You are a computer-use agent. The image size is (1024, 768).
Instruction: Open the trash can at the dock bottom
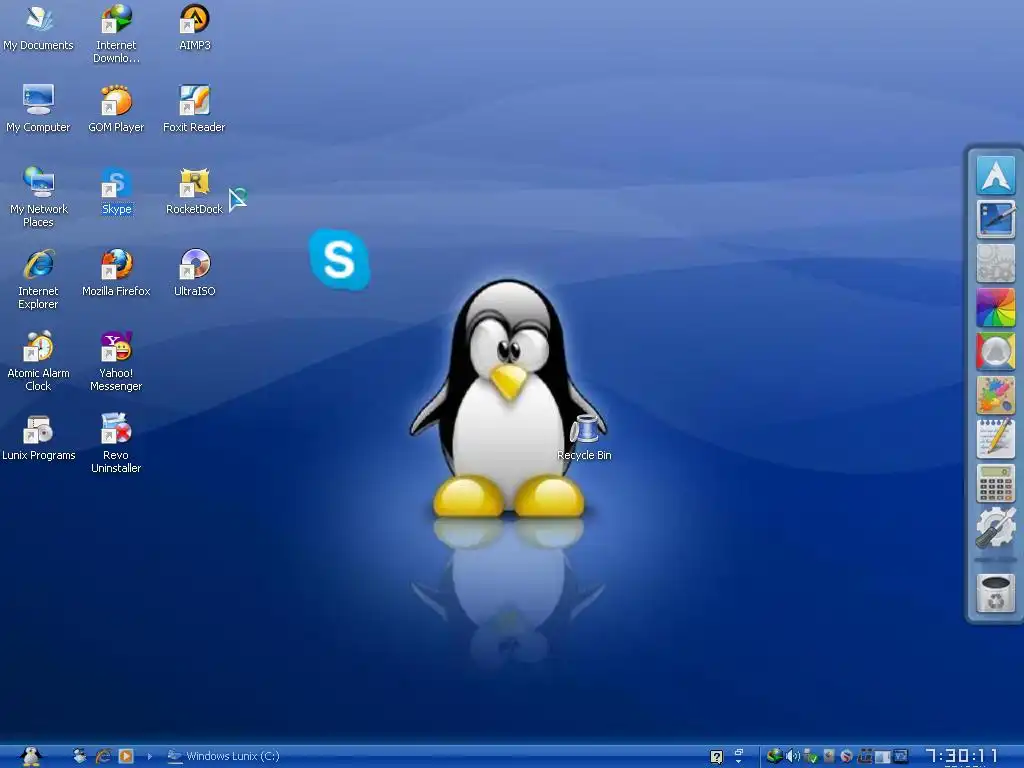[x=995, y=593]
